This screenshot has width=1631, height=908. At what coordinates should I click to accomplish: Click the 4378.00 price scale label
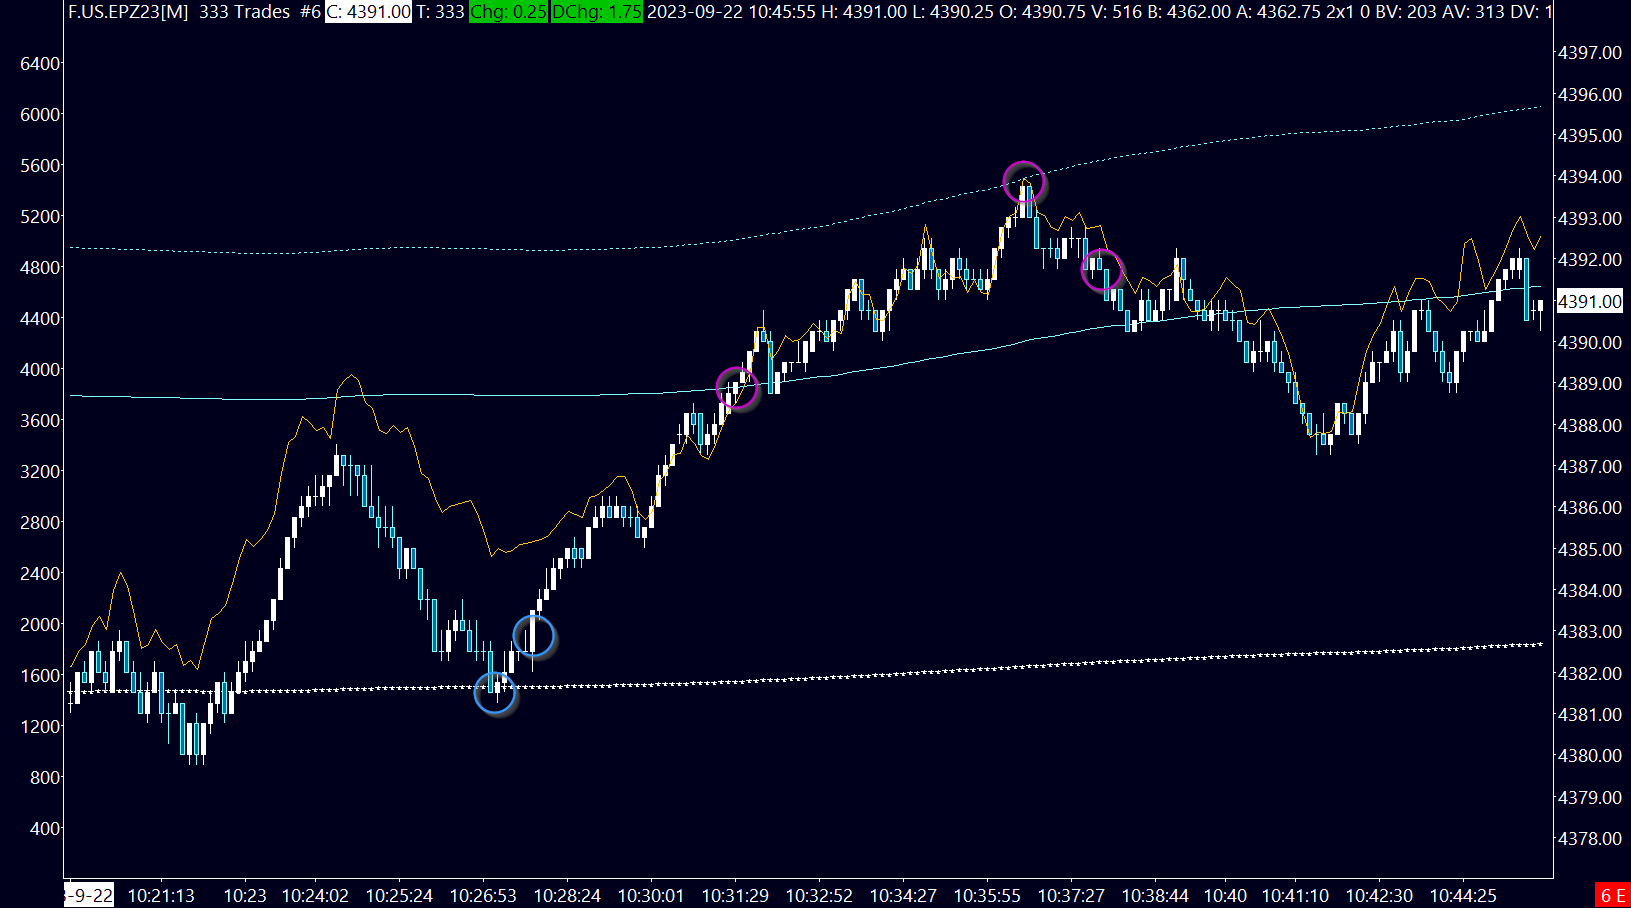pos(1590,839)
